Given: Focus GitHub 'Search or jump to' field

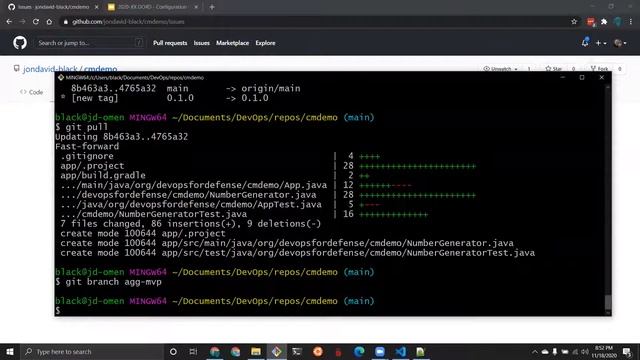Looking at the screenshot, I should (x=91, y=43).
